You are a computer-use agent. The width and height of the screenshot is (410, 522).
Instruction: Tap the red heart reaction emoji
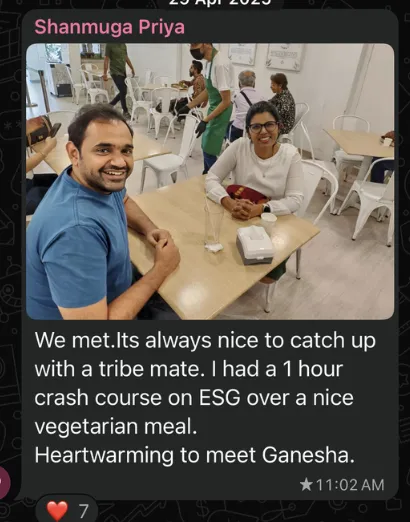pyautogui.click(x=57, y=510)
